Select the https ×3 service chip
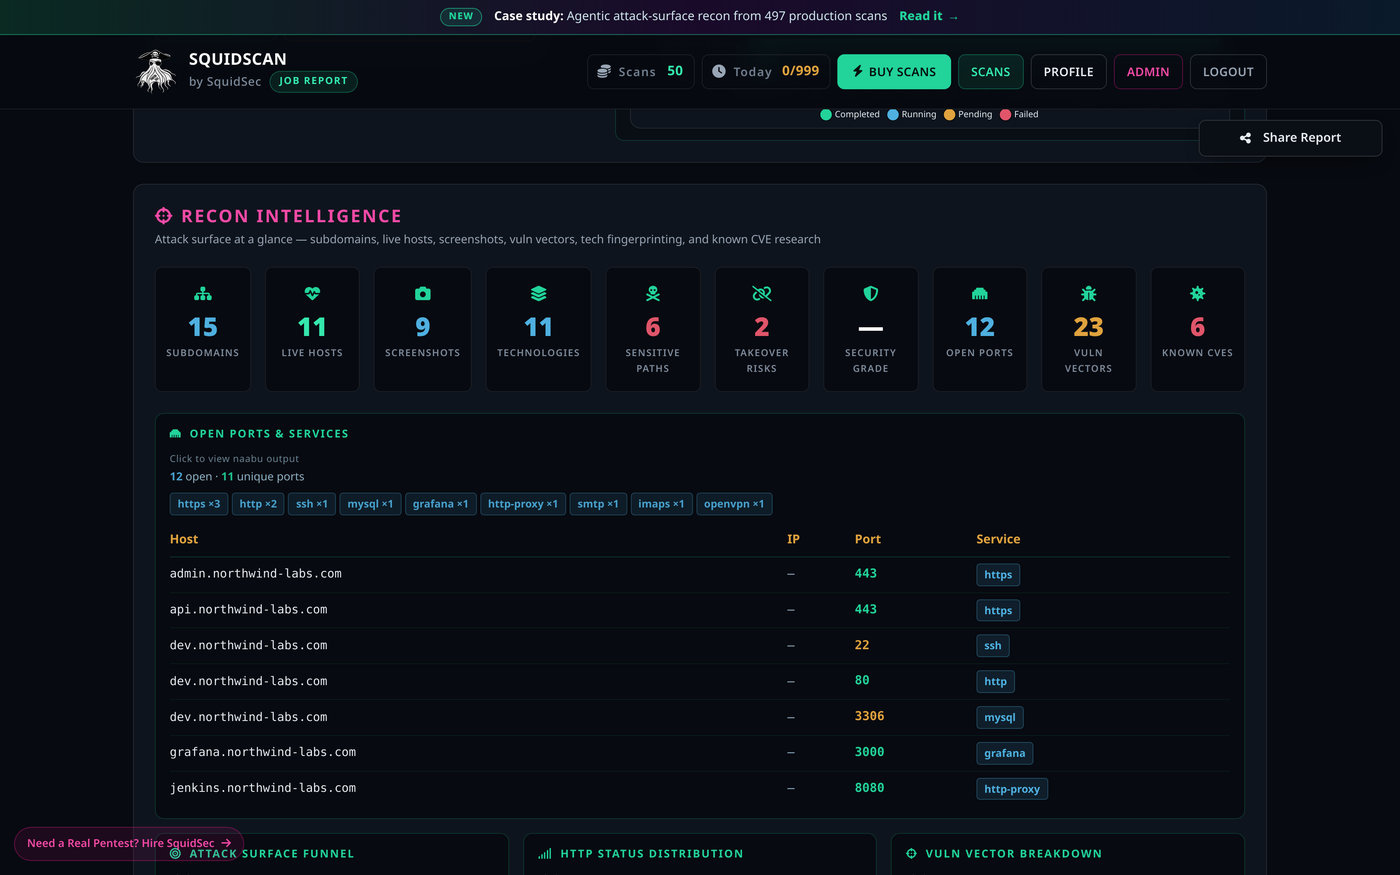 point(199,504)
